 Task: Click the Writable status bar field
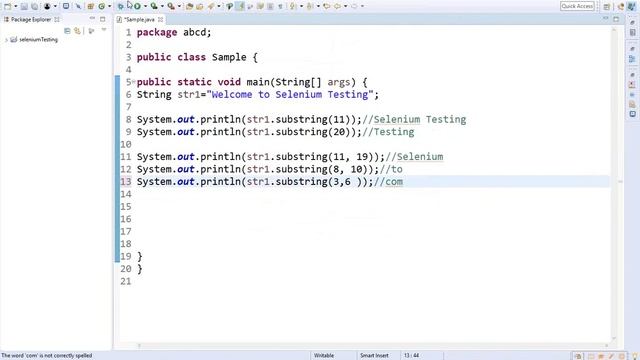tap(324, 356)
